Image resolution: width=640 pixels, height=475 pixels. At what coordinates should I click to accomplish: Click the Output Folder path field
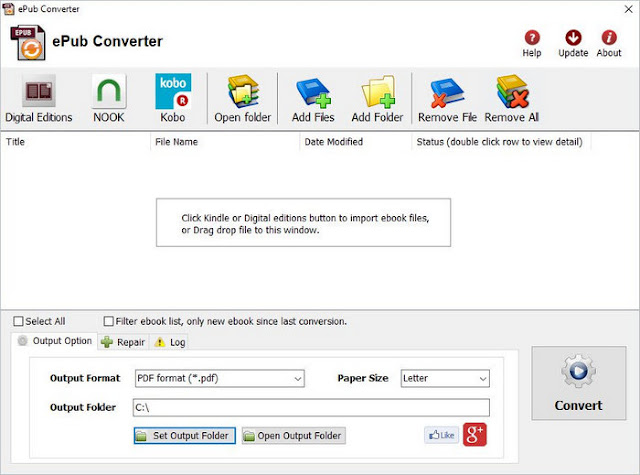pos(311,407)
